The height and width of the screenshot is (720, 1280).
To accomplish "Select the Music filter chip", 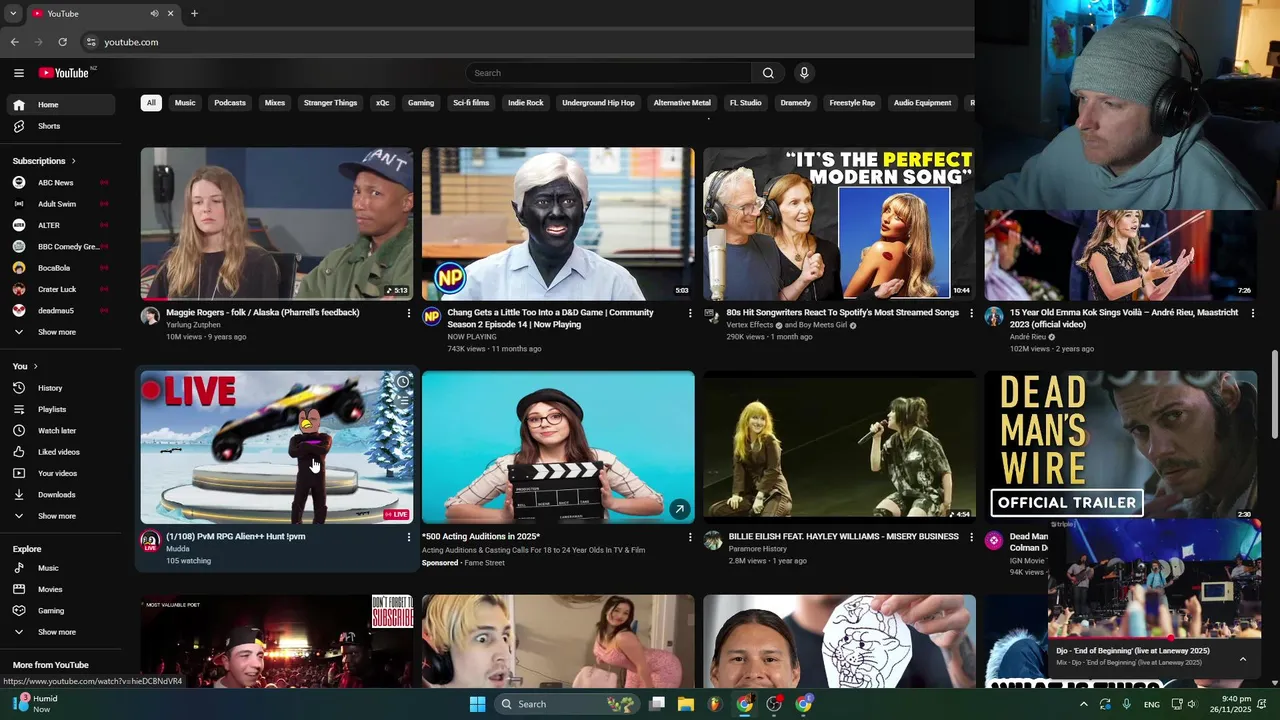I will coord(185,103).
